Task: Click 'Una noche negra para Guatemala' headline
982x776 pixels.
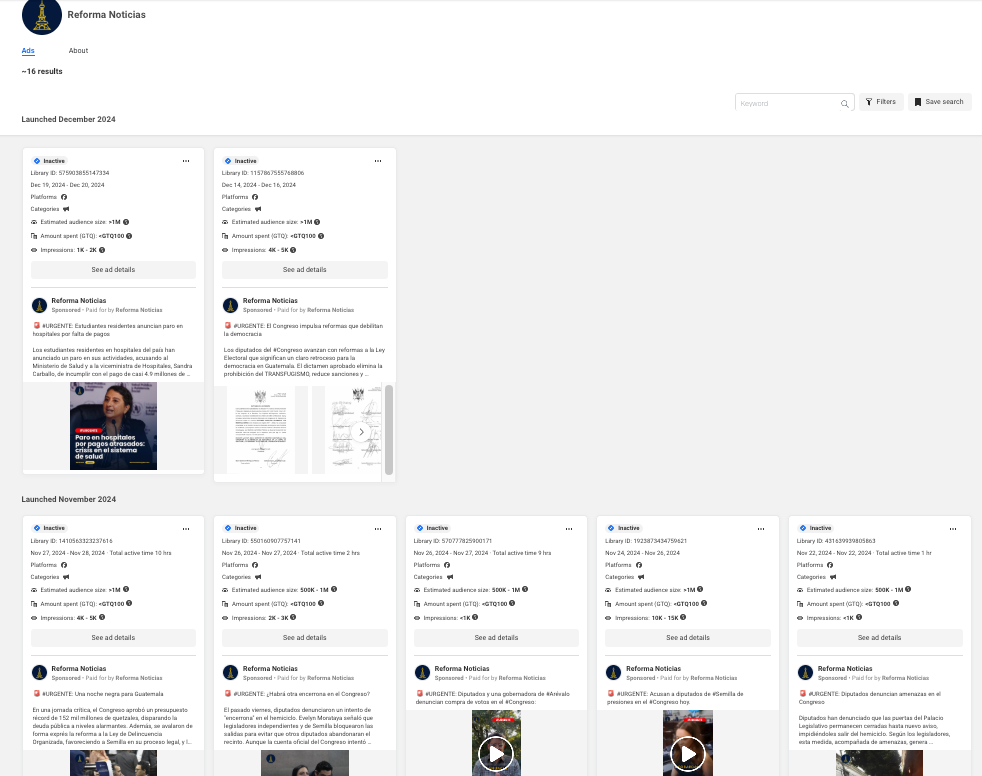Action: 119,694
